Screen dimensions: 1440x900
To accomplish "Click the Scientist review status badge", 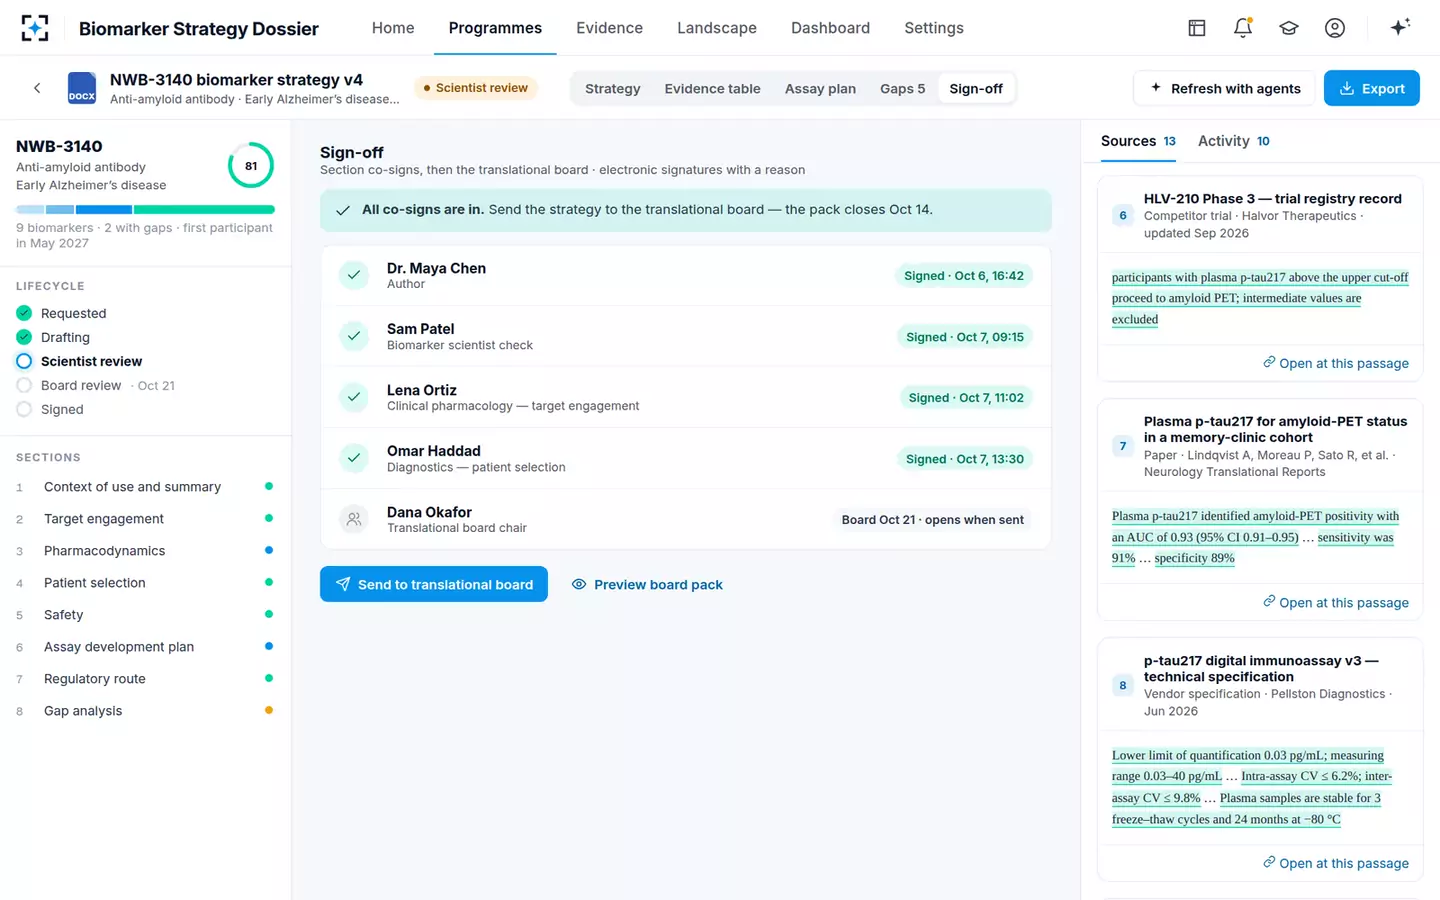I will [476, 88].
